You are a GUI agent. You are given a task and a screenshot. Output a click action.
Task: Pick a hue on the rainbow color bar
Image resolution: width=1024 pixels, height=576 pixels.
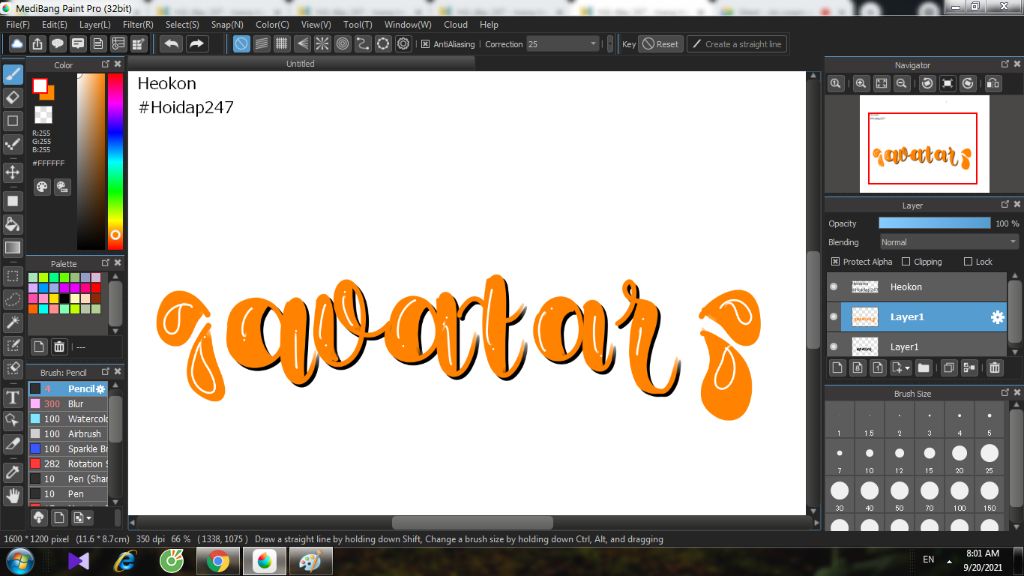coord(115,161)
